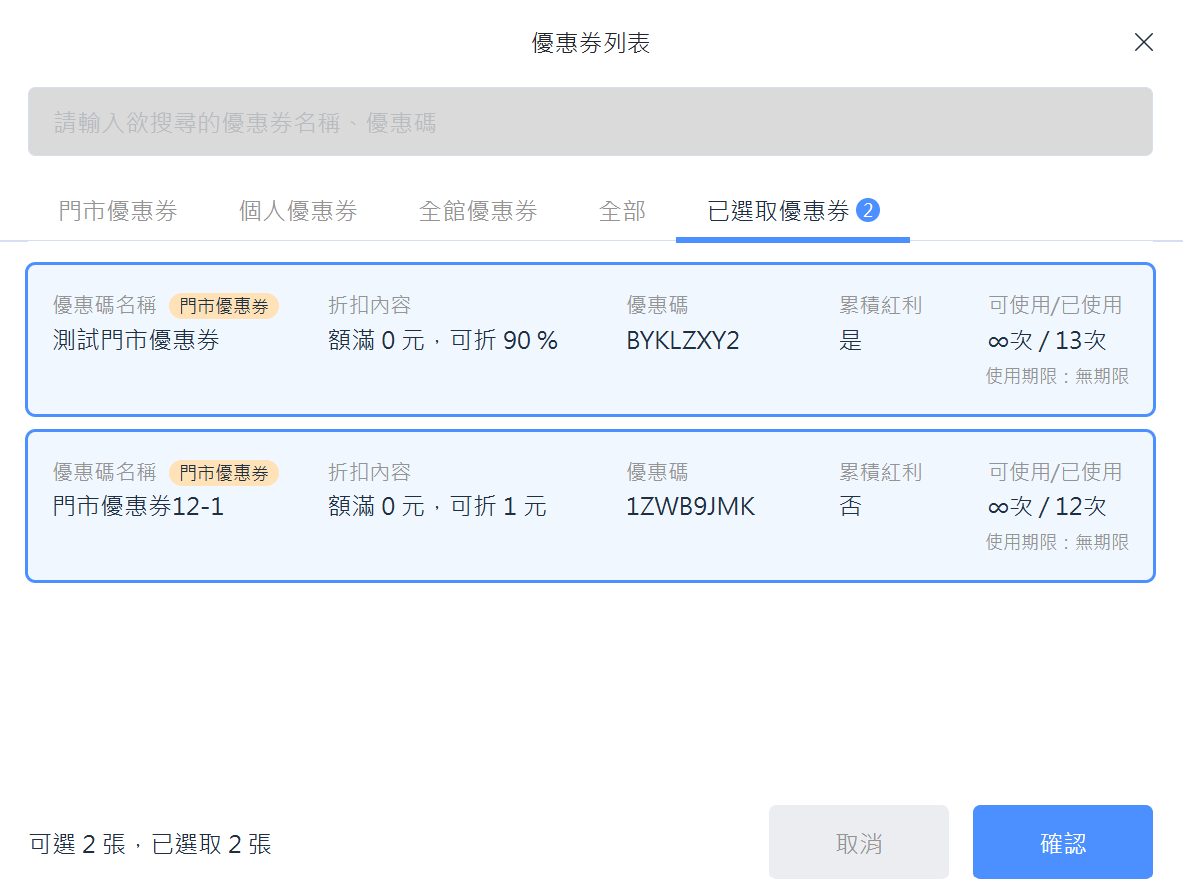This screenshot has width=1183, height=880.
Task: Click the 門市優惠券 tag on second coupon
Action: point(224,472)
